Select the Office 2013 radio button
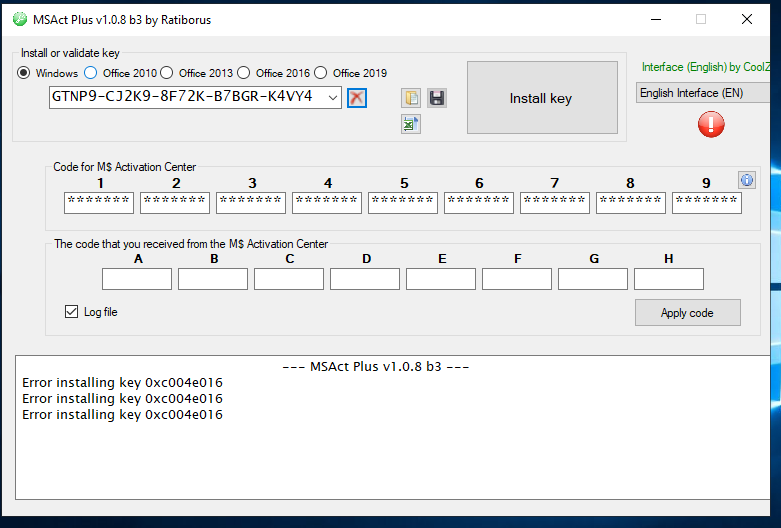This screenshot has width=781, height=528. pyautogui.click(x=167, y=73)
